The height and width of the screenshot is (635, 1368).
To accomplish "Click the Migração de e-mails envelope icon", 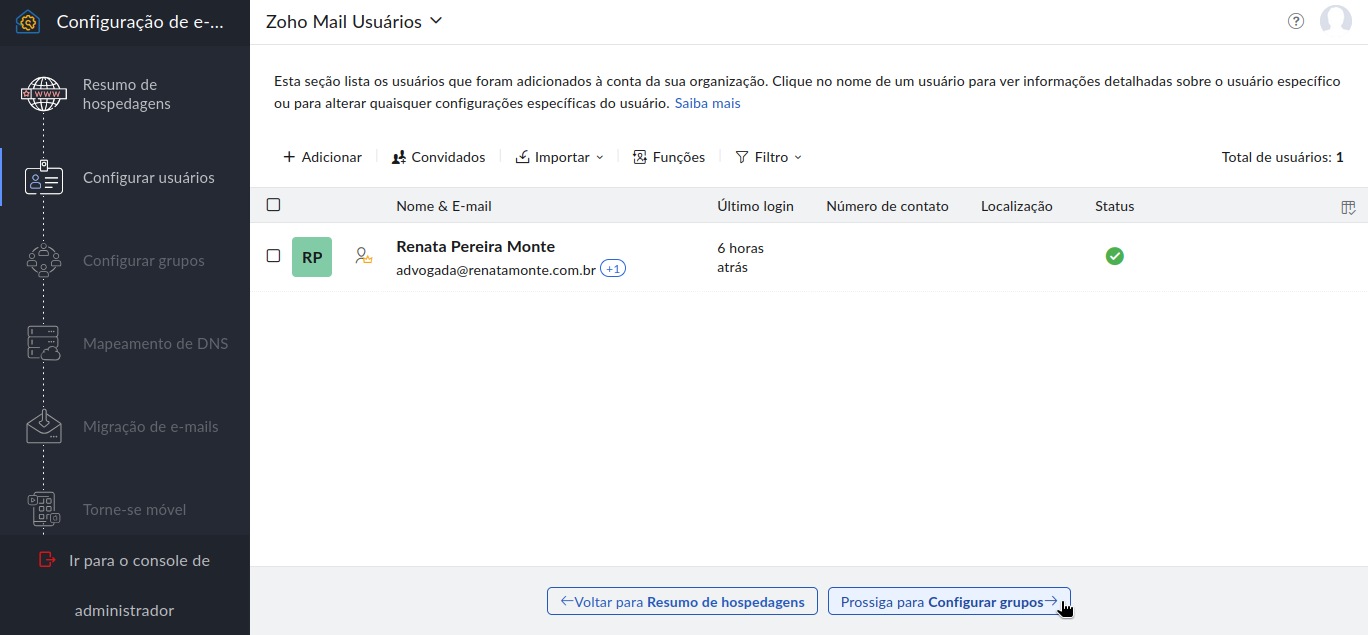I will coord(43,427).
